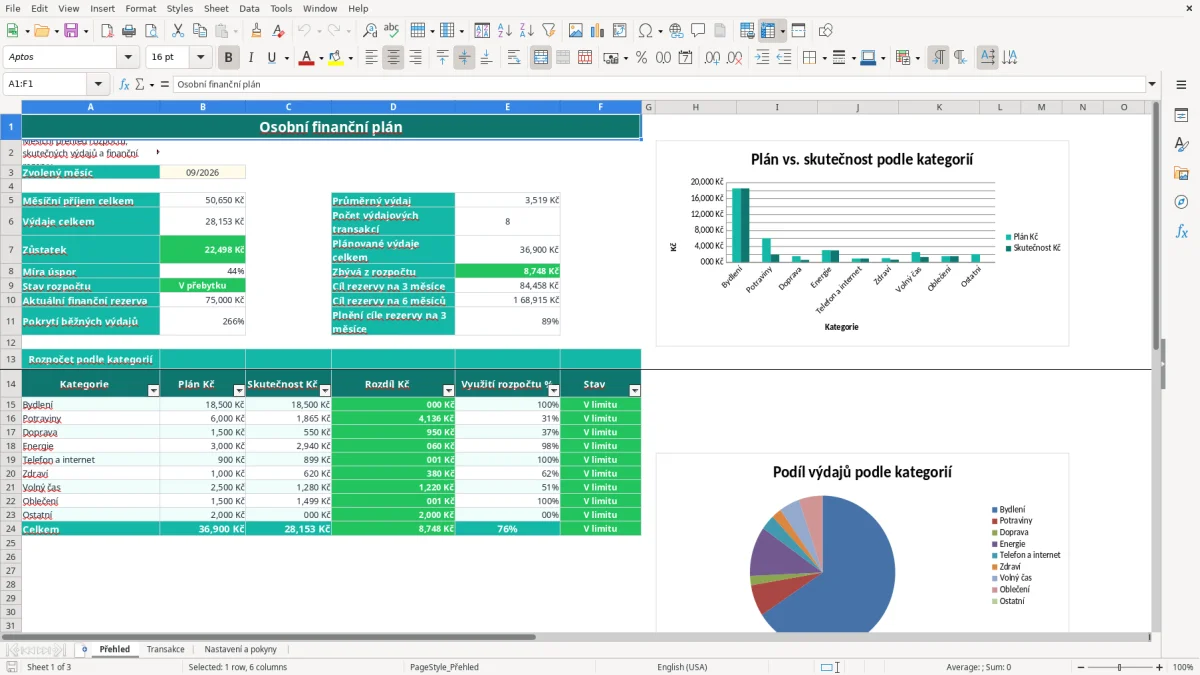Open the Styles menu
Viewport: 1200px width, 675px height.
coord(180,8)
